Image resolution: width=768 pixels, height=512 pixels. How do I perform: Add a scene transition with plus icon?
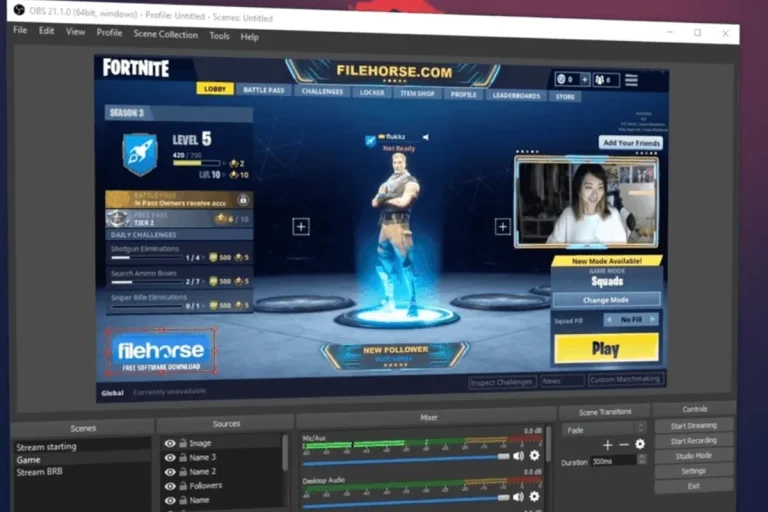coord(607,445)
